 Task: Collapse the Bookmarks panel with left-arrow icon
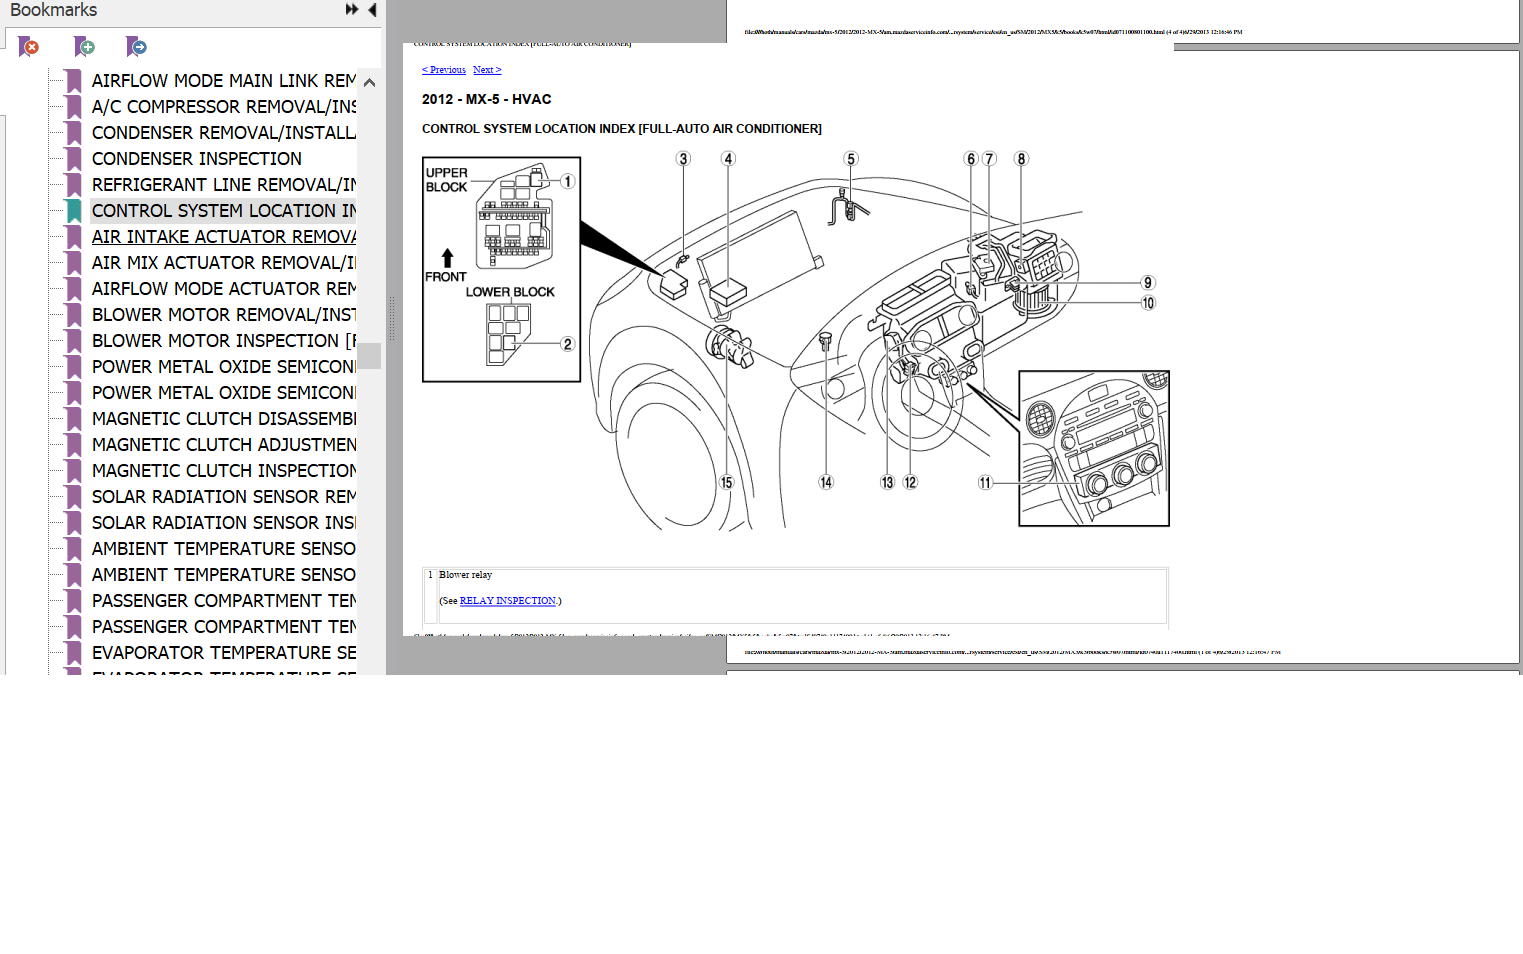tap(372, 9)
